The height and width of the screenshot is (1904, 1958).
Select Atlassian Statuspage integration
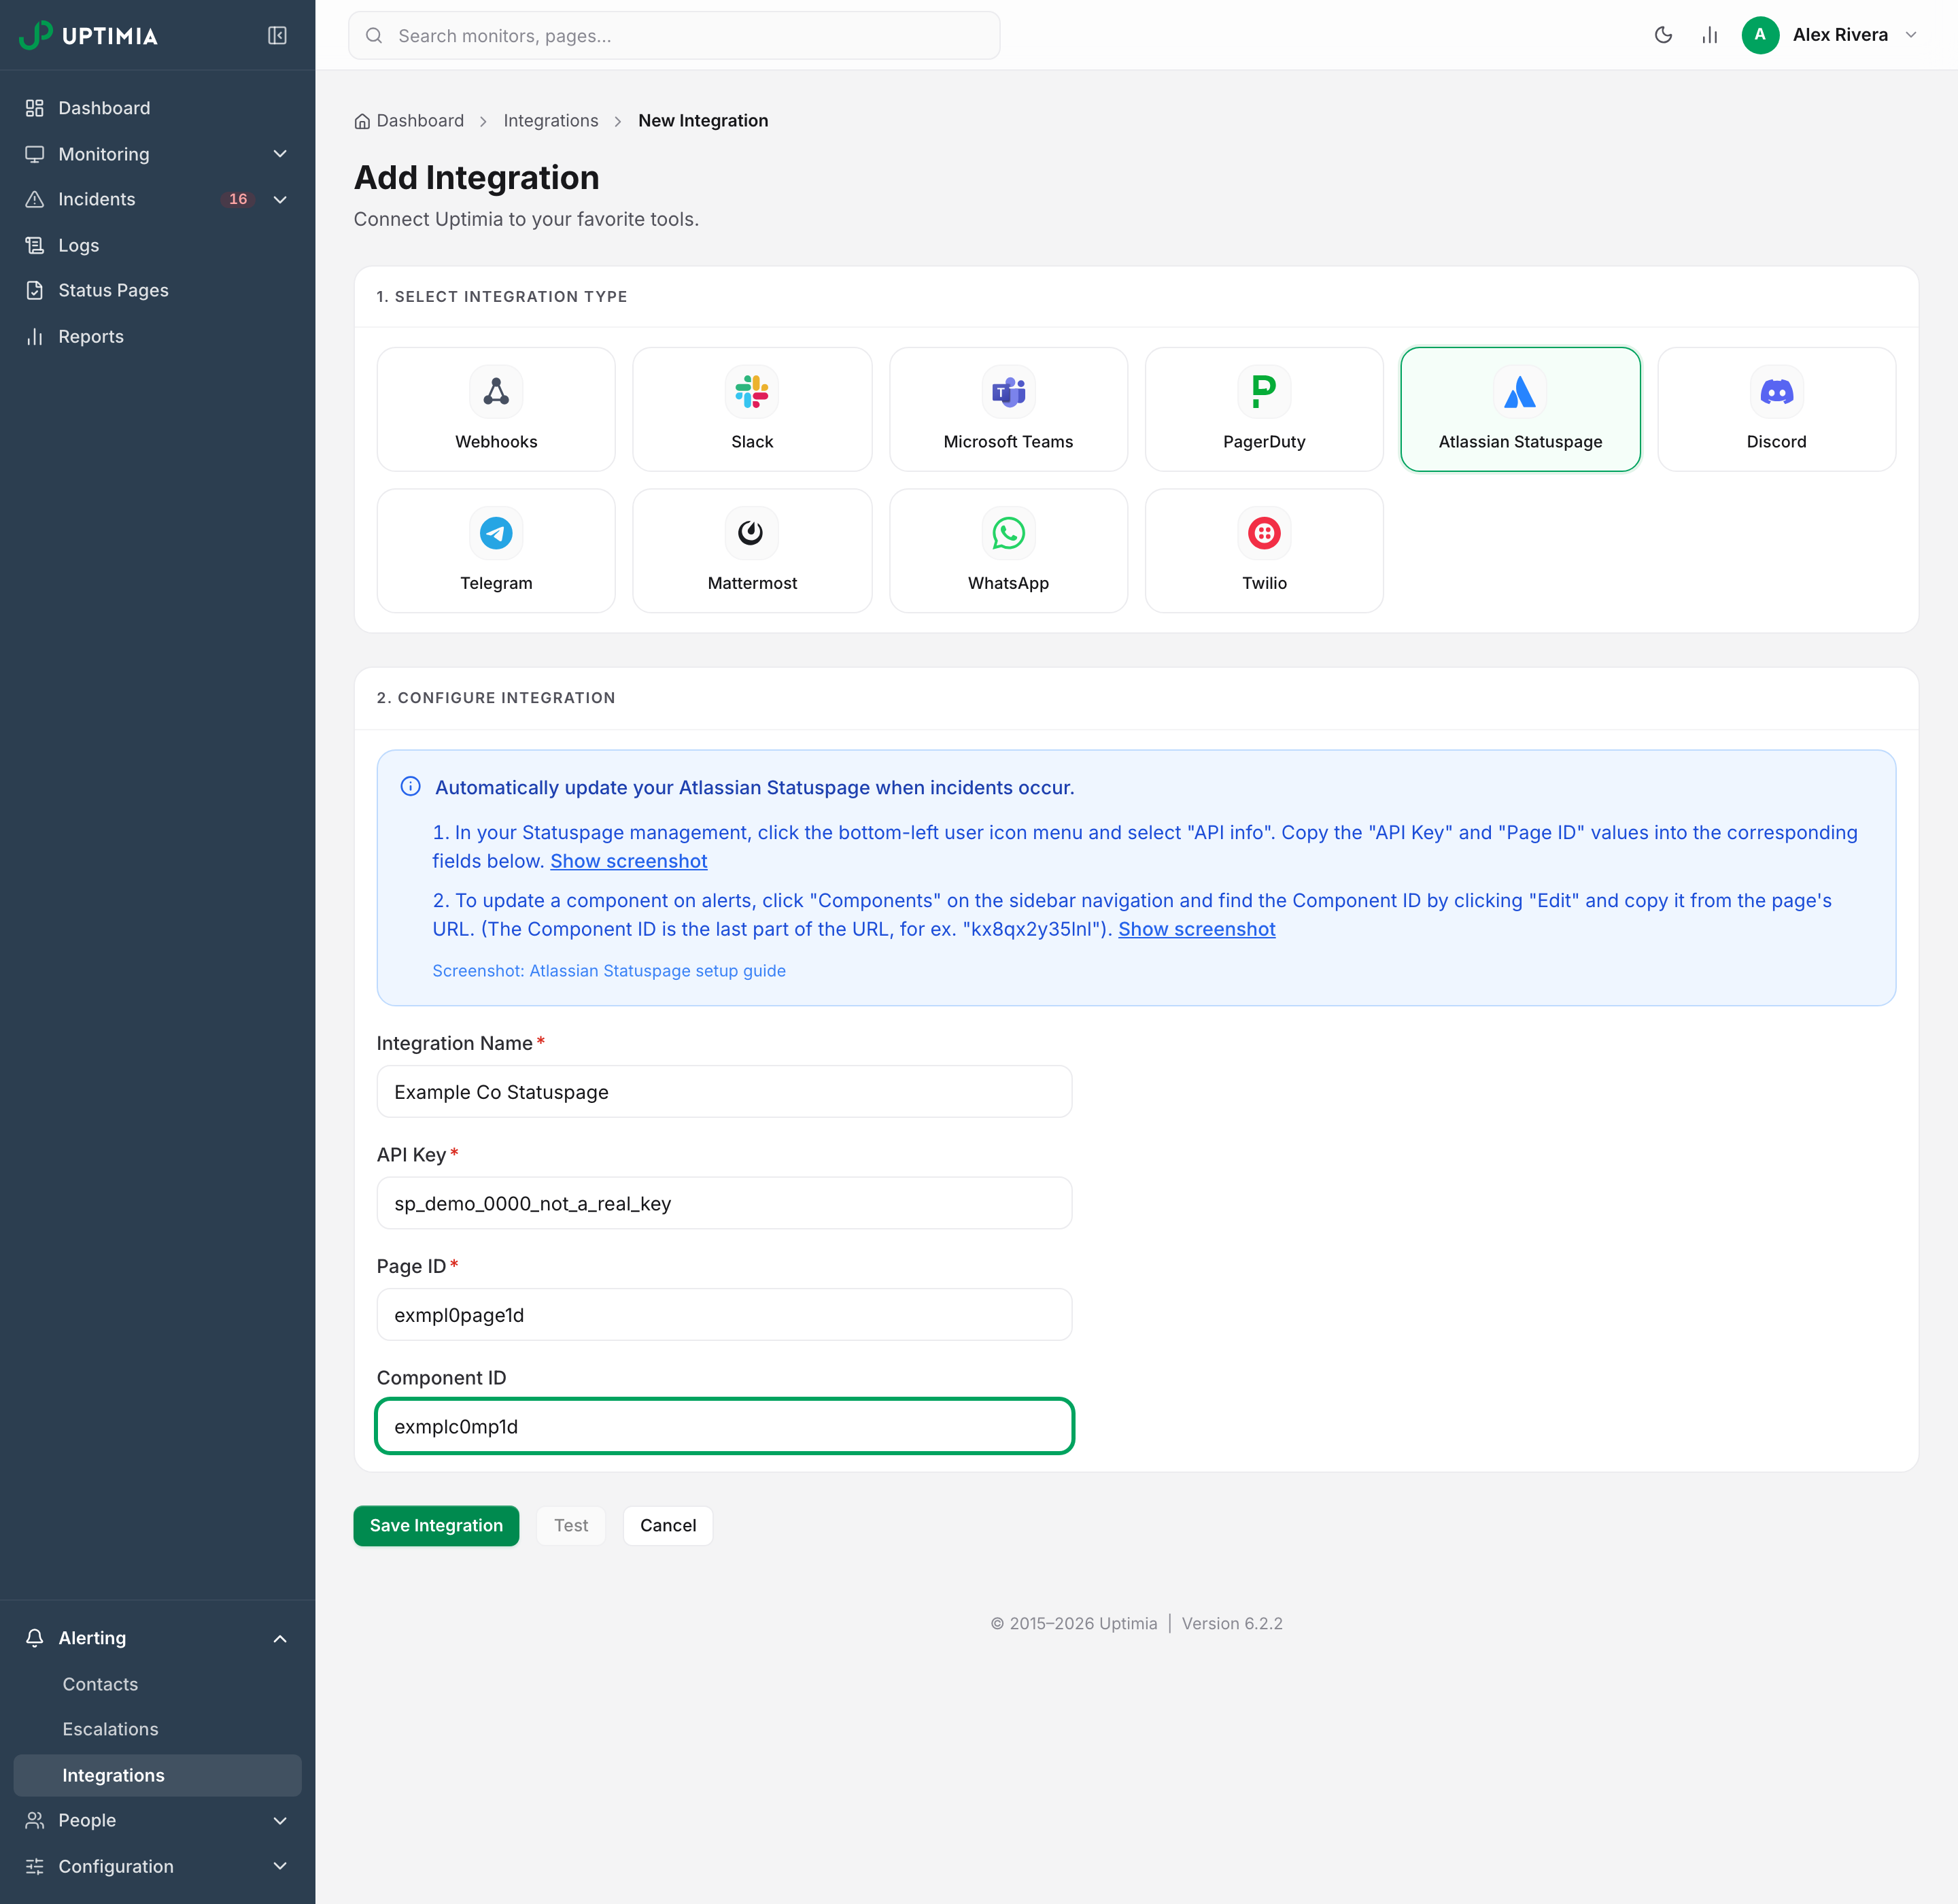click(1520, 409)
